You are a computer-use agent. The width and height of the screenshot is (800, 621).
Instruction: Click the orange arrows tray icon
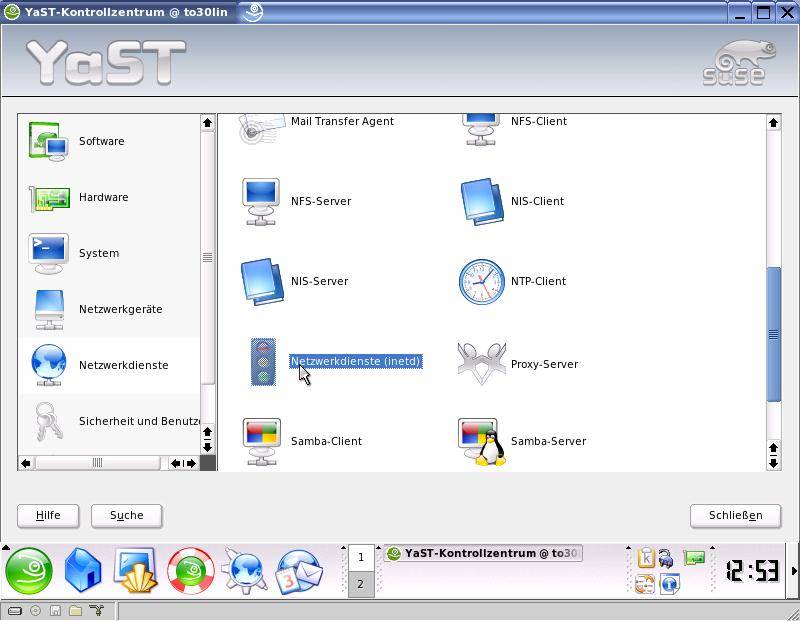coord(645,584)
